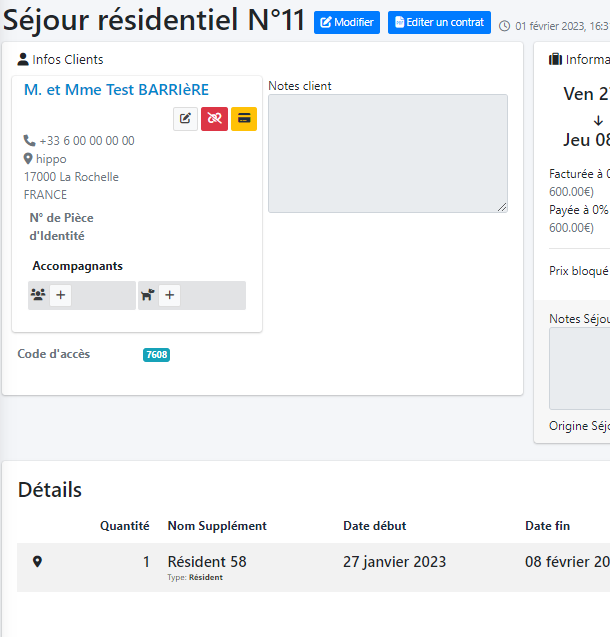This screenshot has height=637, width=610.
Task: Click the location pin next to hippo
Action: (x=28, y=159)
